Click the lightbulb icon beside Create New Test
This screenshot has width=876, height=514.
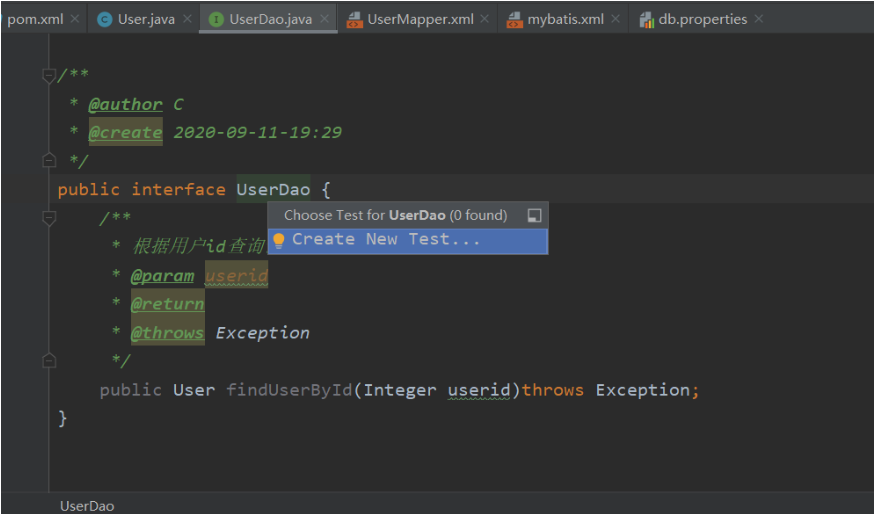pyautogui.click(x=279, y=241)
